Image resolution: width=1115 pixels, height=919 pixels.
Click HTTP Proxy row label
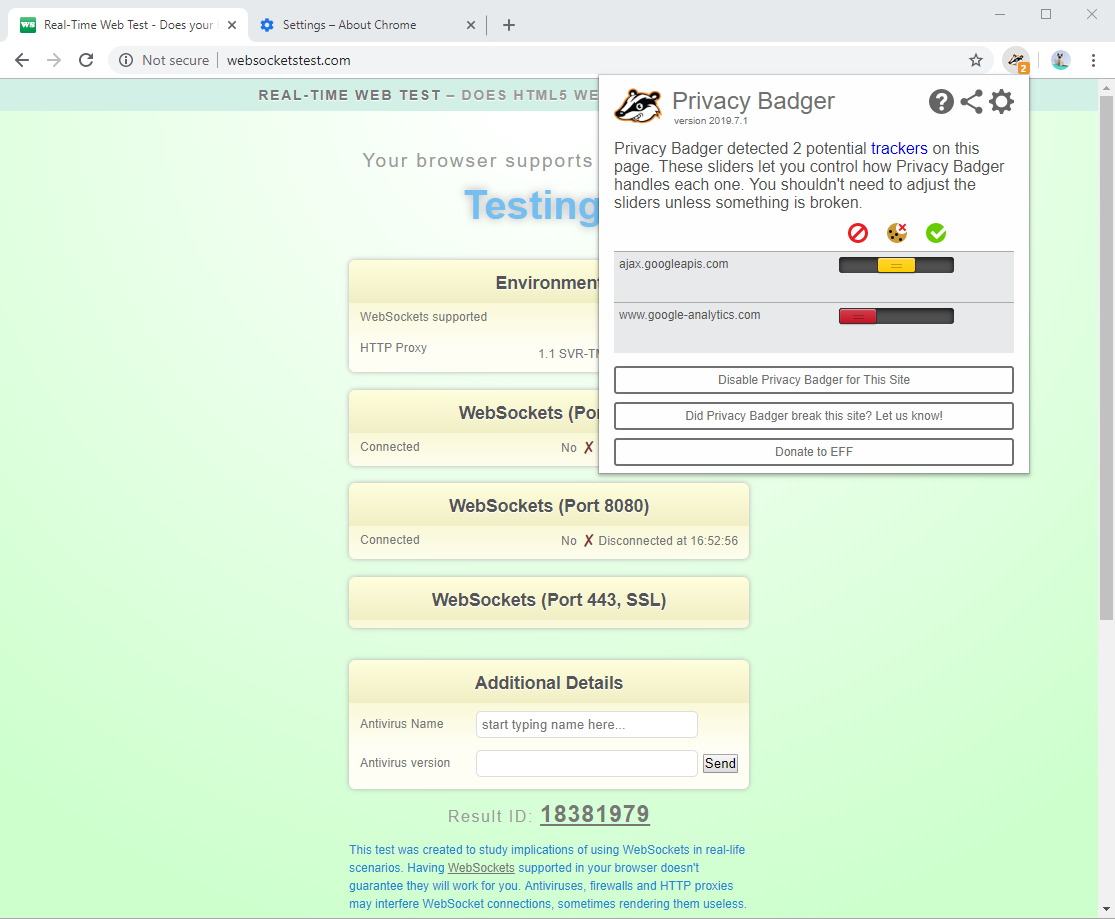[393, 348]
